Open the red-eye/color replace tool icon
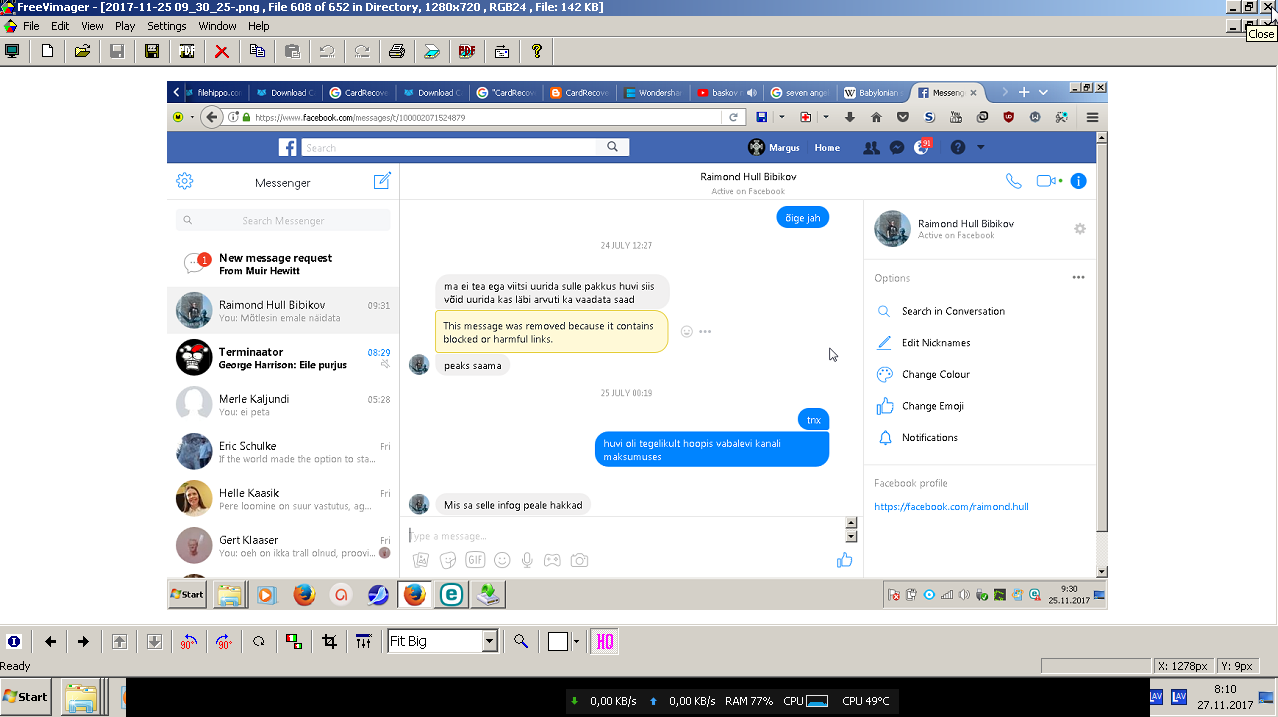This screenshot has height=717, width=1278. (294, 641)
